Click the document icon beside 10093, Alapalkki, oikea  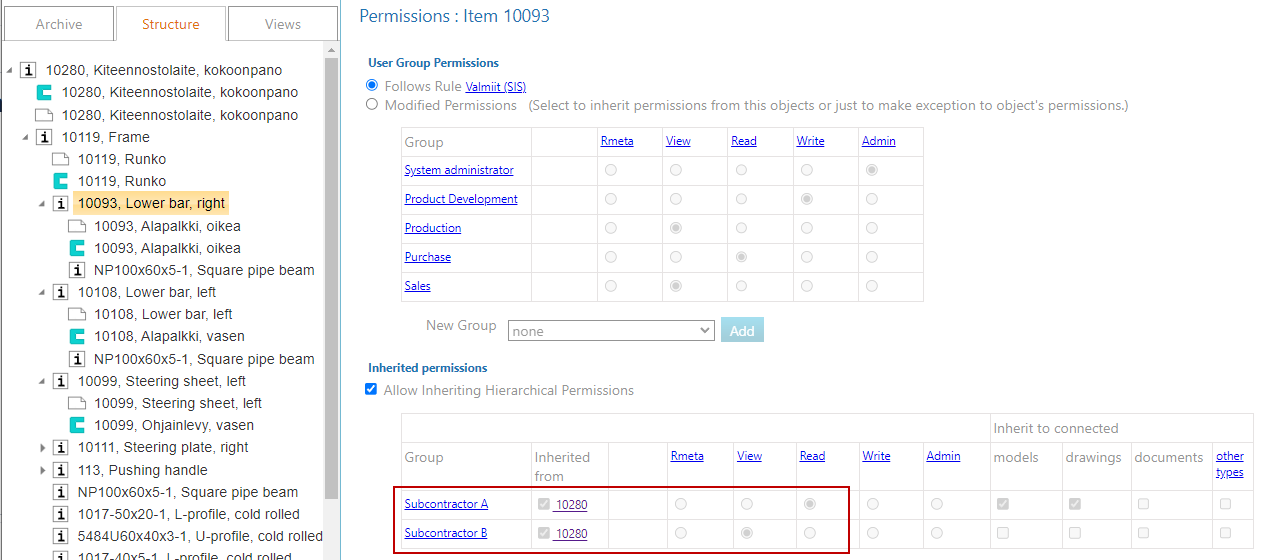coord(77,226)
